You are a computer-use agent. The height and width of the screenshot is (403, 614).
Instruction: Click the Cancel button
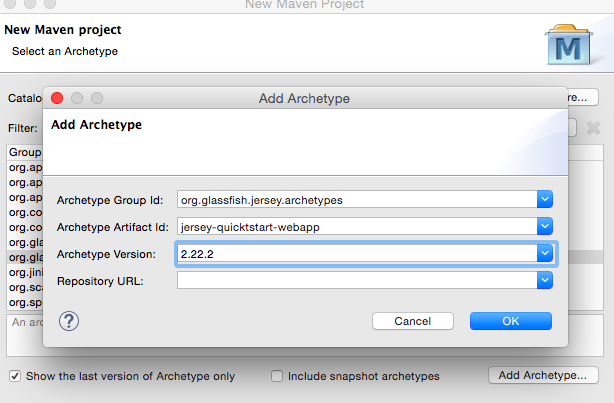[x=413, y=321]
